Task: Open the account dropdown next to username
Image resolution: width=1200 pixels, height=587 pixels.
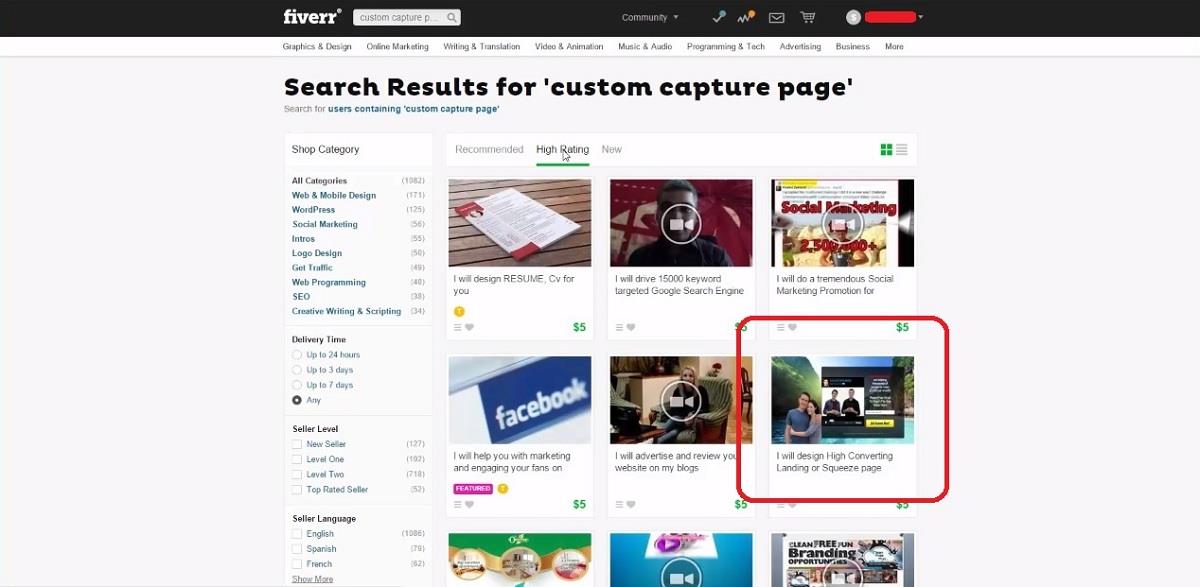Action: click(x=922, y=16)
